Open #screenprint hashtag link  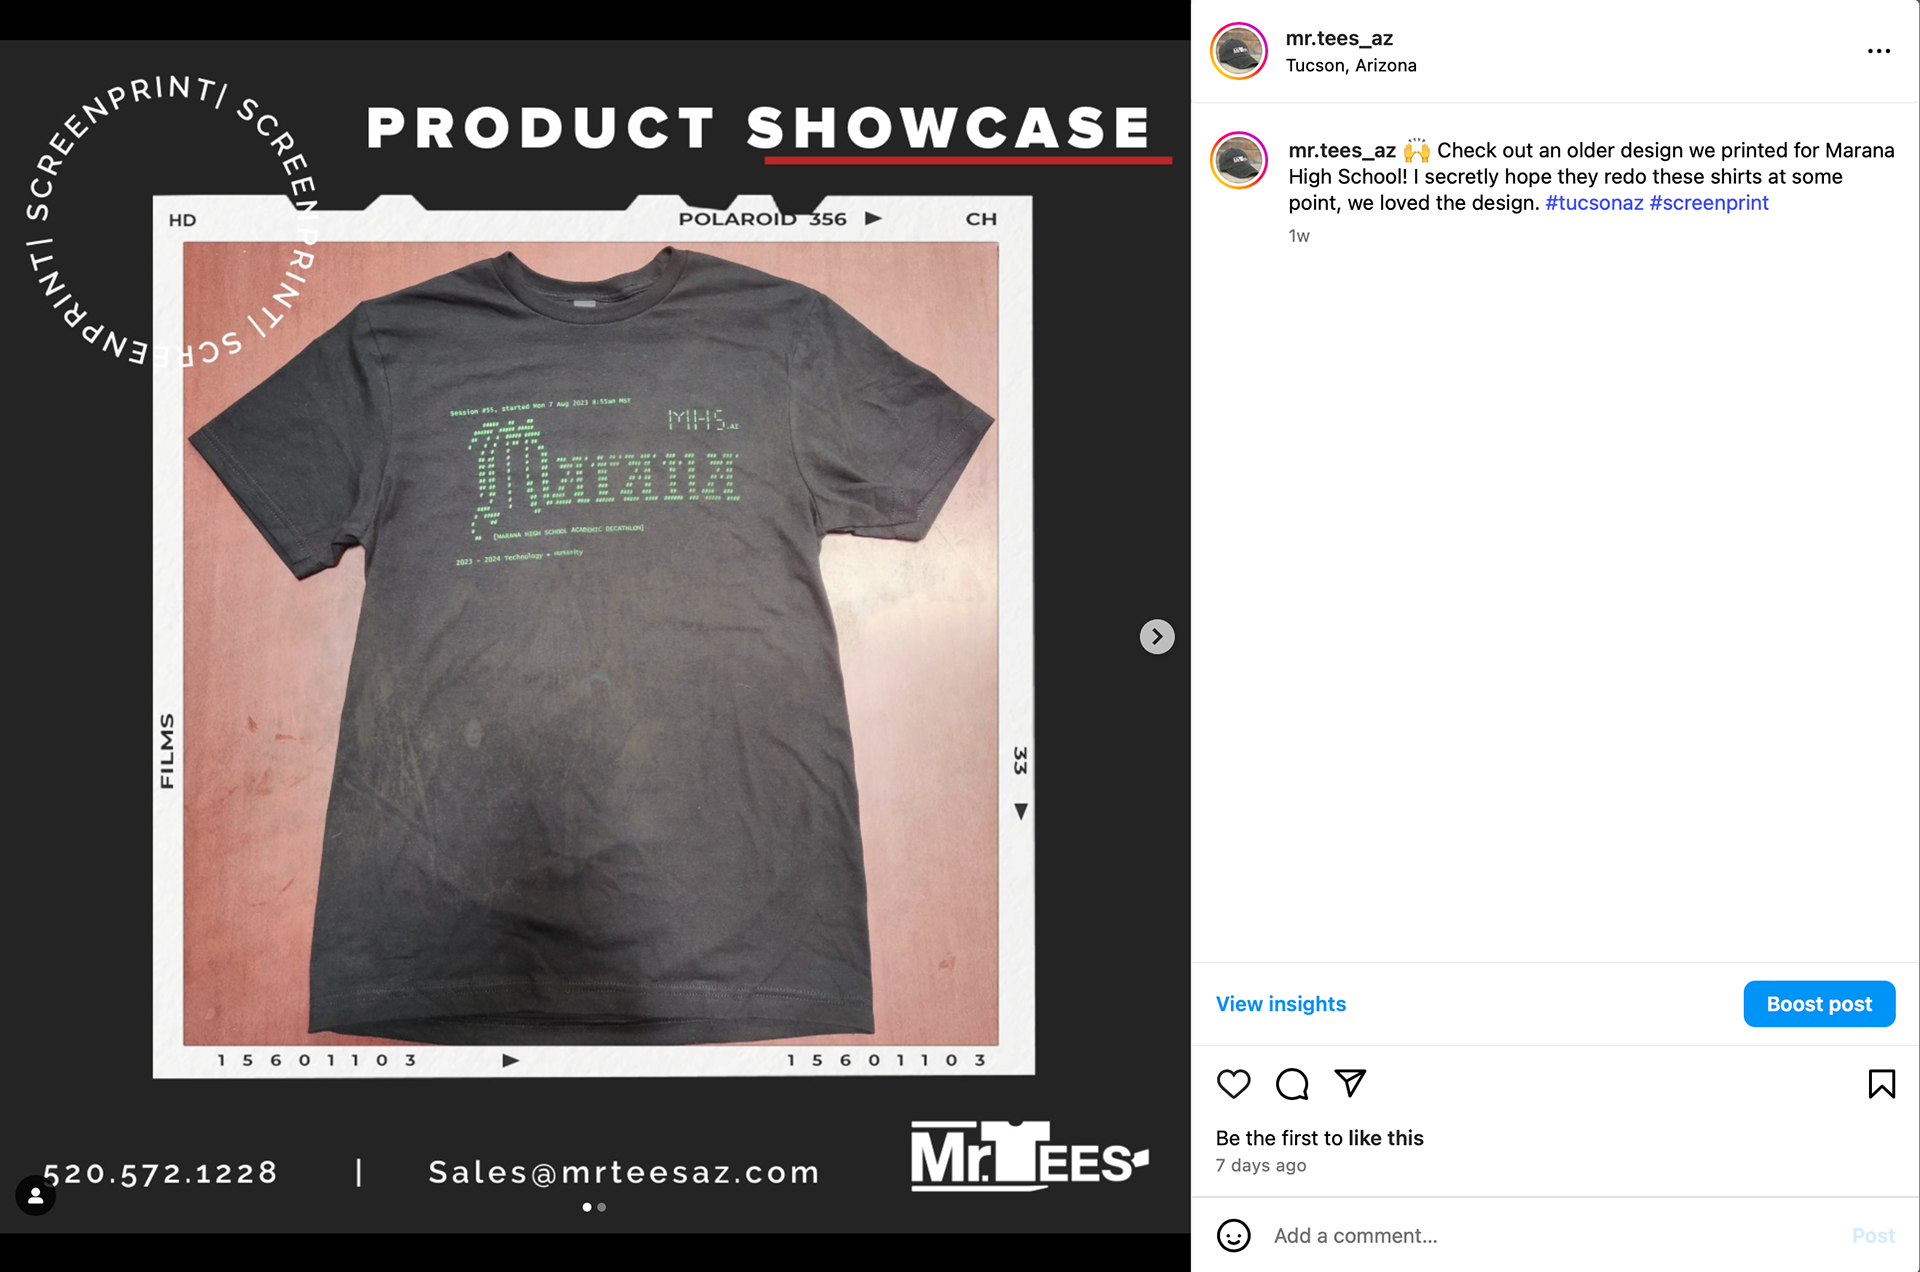(1709, 203)
